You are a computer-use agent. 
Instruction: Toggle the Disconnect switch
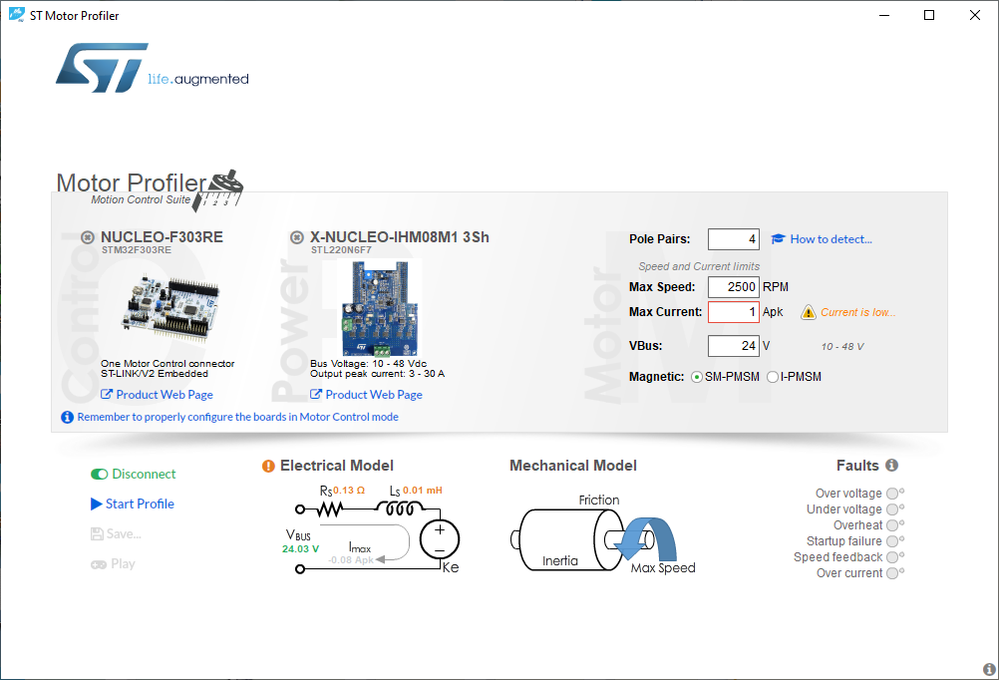(133, 474)
